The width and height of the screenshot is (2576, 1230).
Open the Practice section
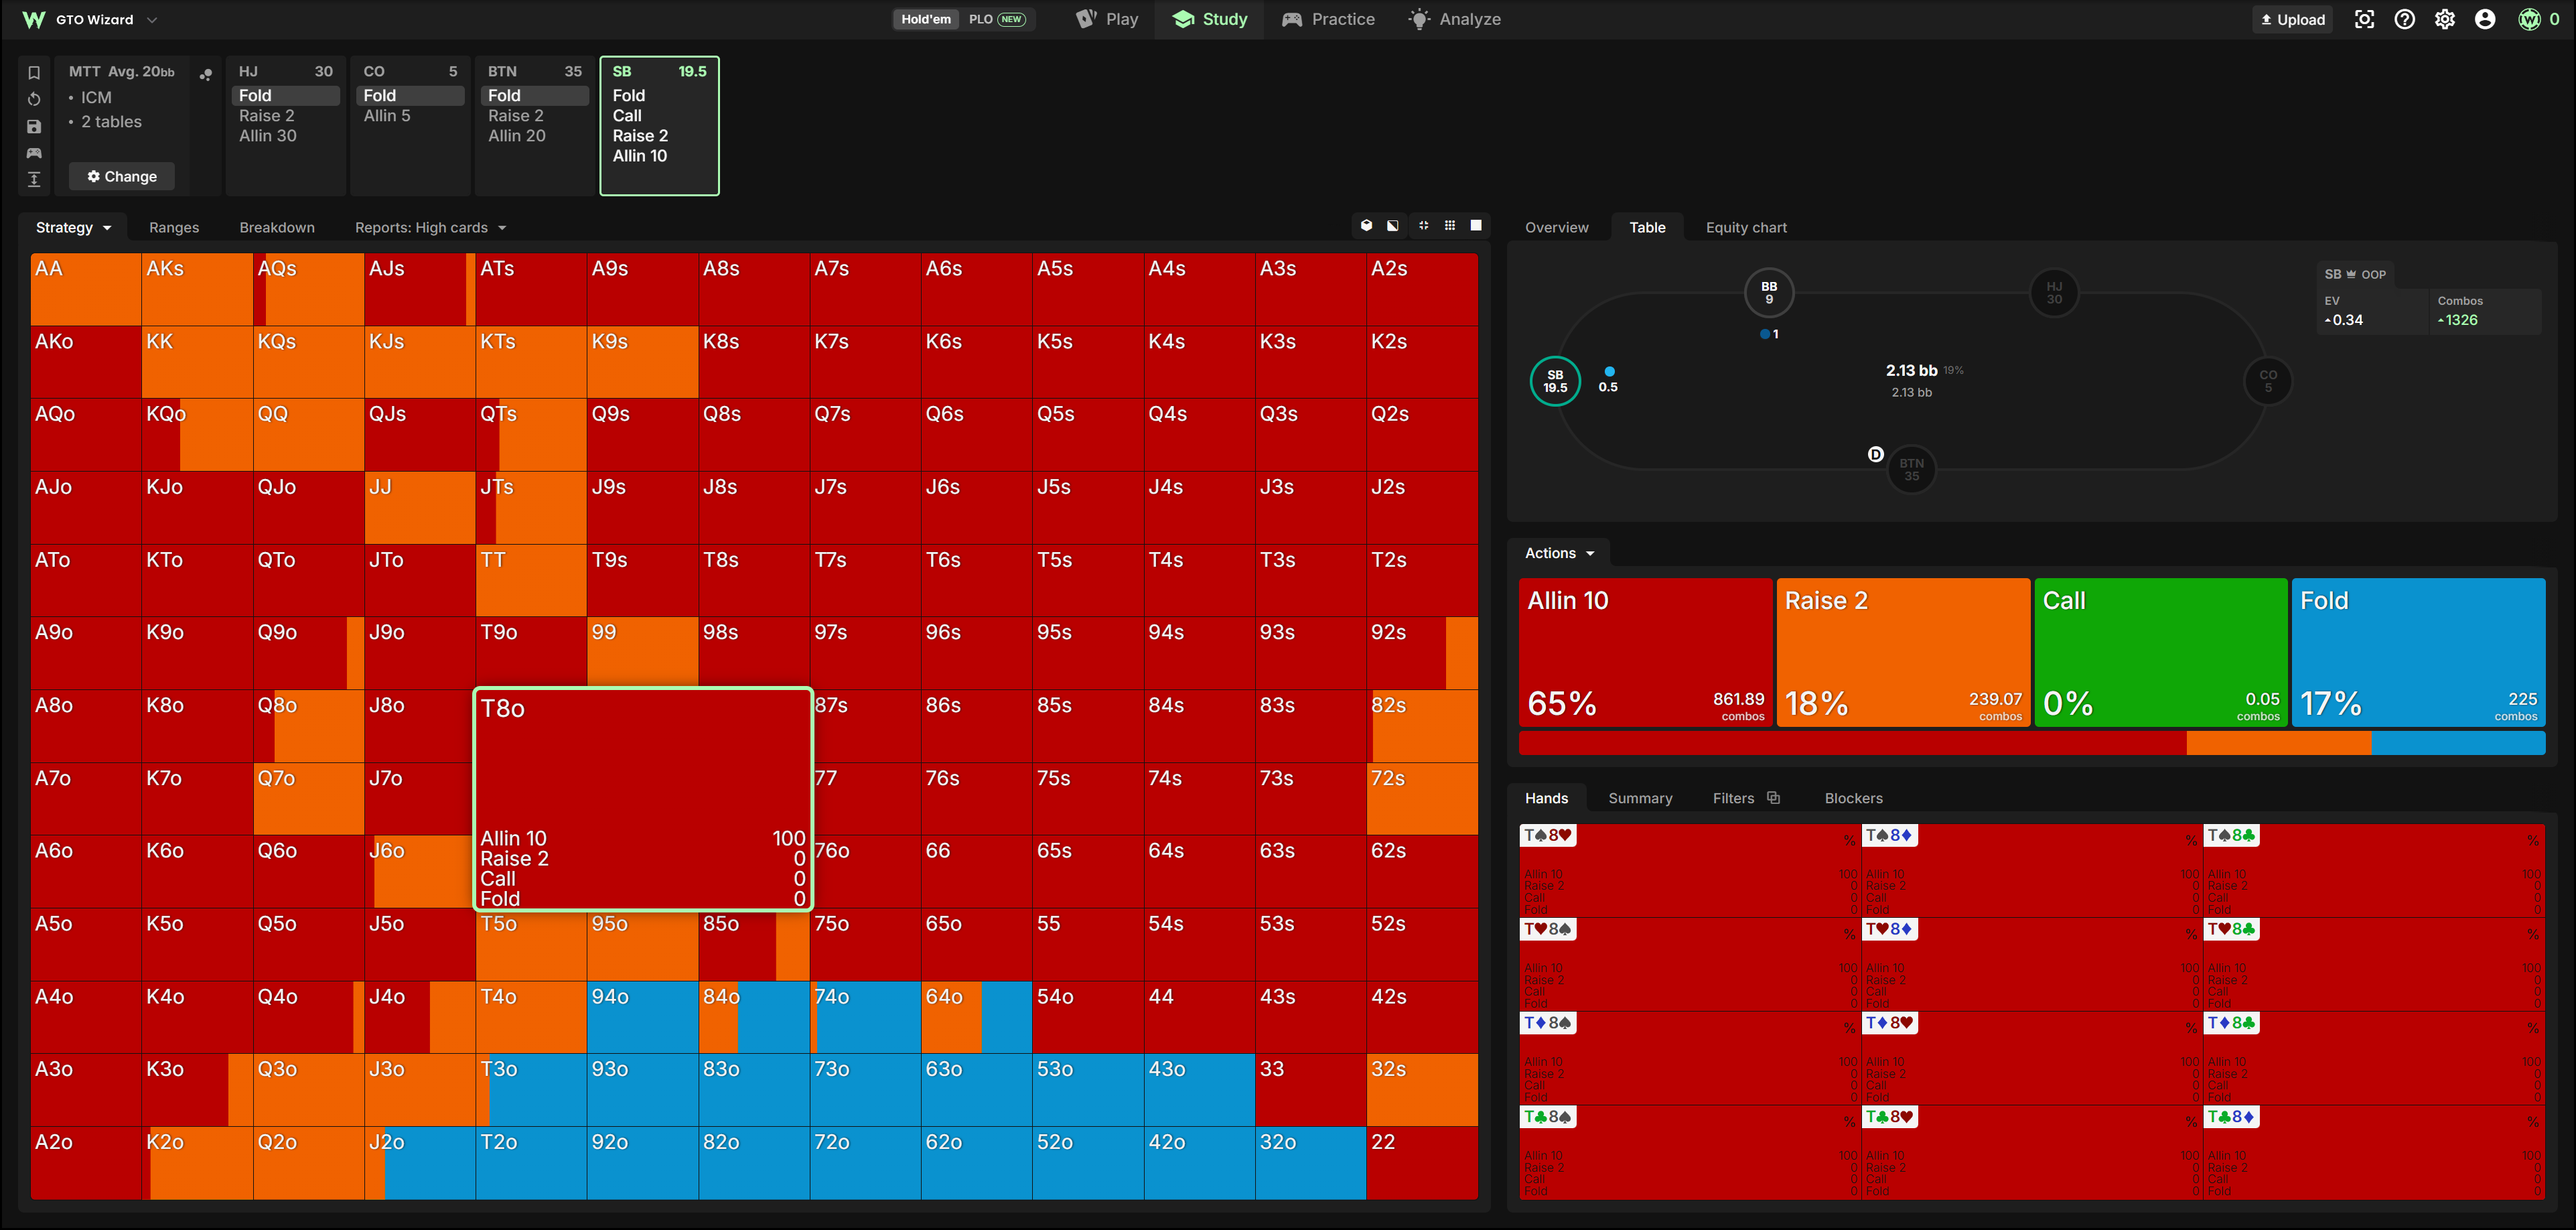(1328, 19)
